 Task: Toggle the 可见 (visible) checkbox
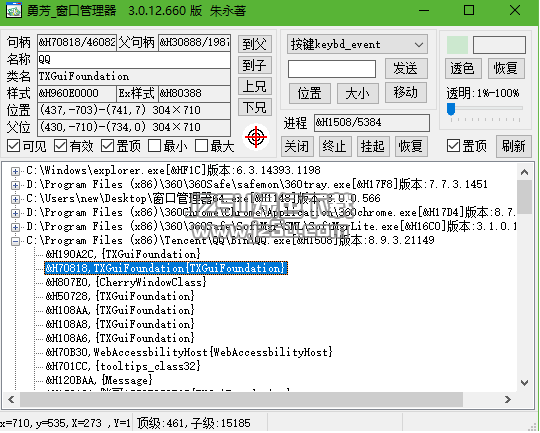[x=13, y=146]
